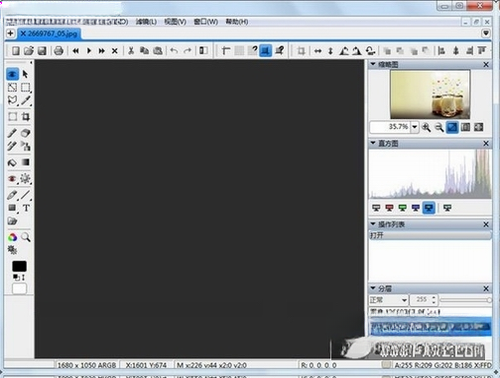The width and height of the screenshot is (500, 378).
Task: Flip the image vertically
Action: (x=330, y=51)
